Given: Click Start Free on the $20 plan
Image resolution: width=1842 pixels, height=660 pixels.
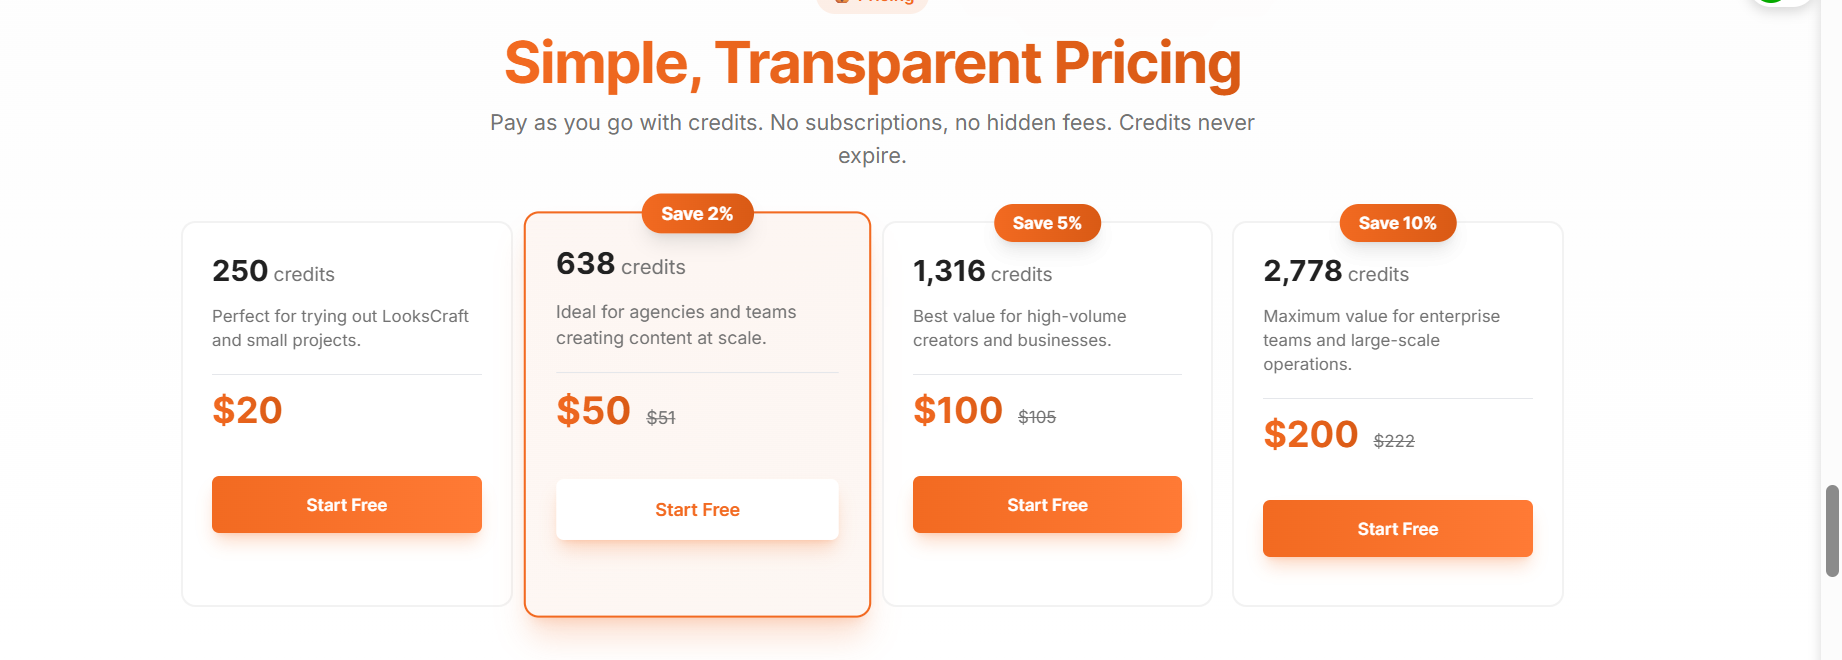Looking at the screenshot, I should [x=346, y=505].
